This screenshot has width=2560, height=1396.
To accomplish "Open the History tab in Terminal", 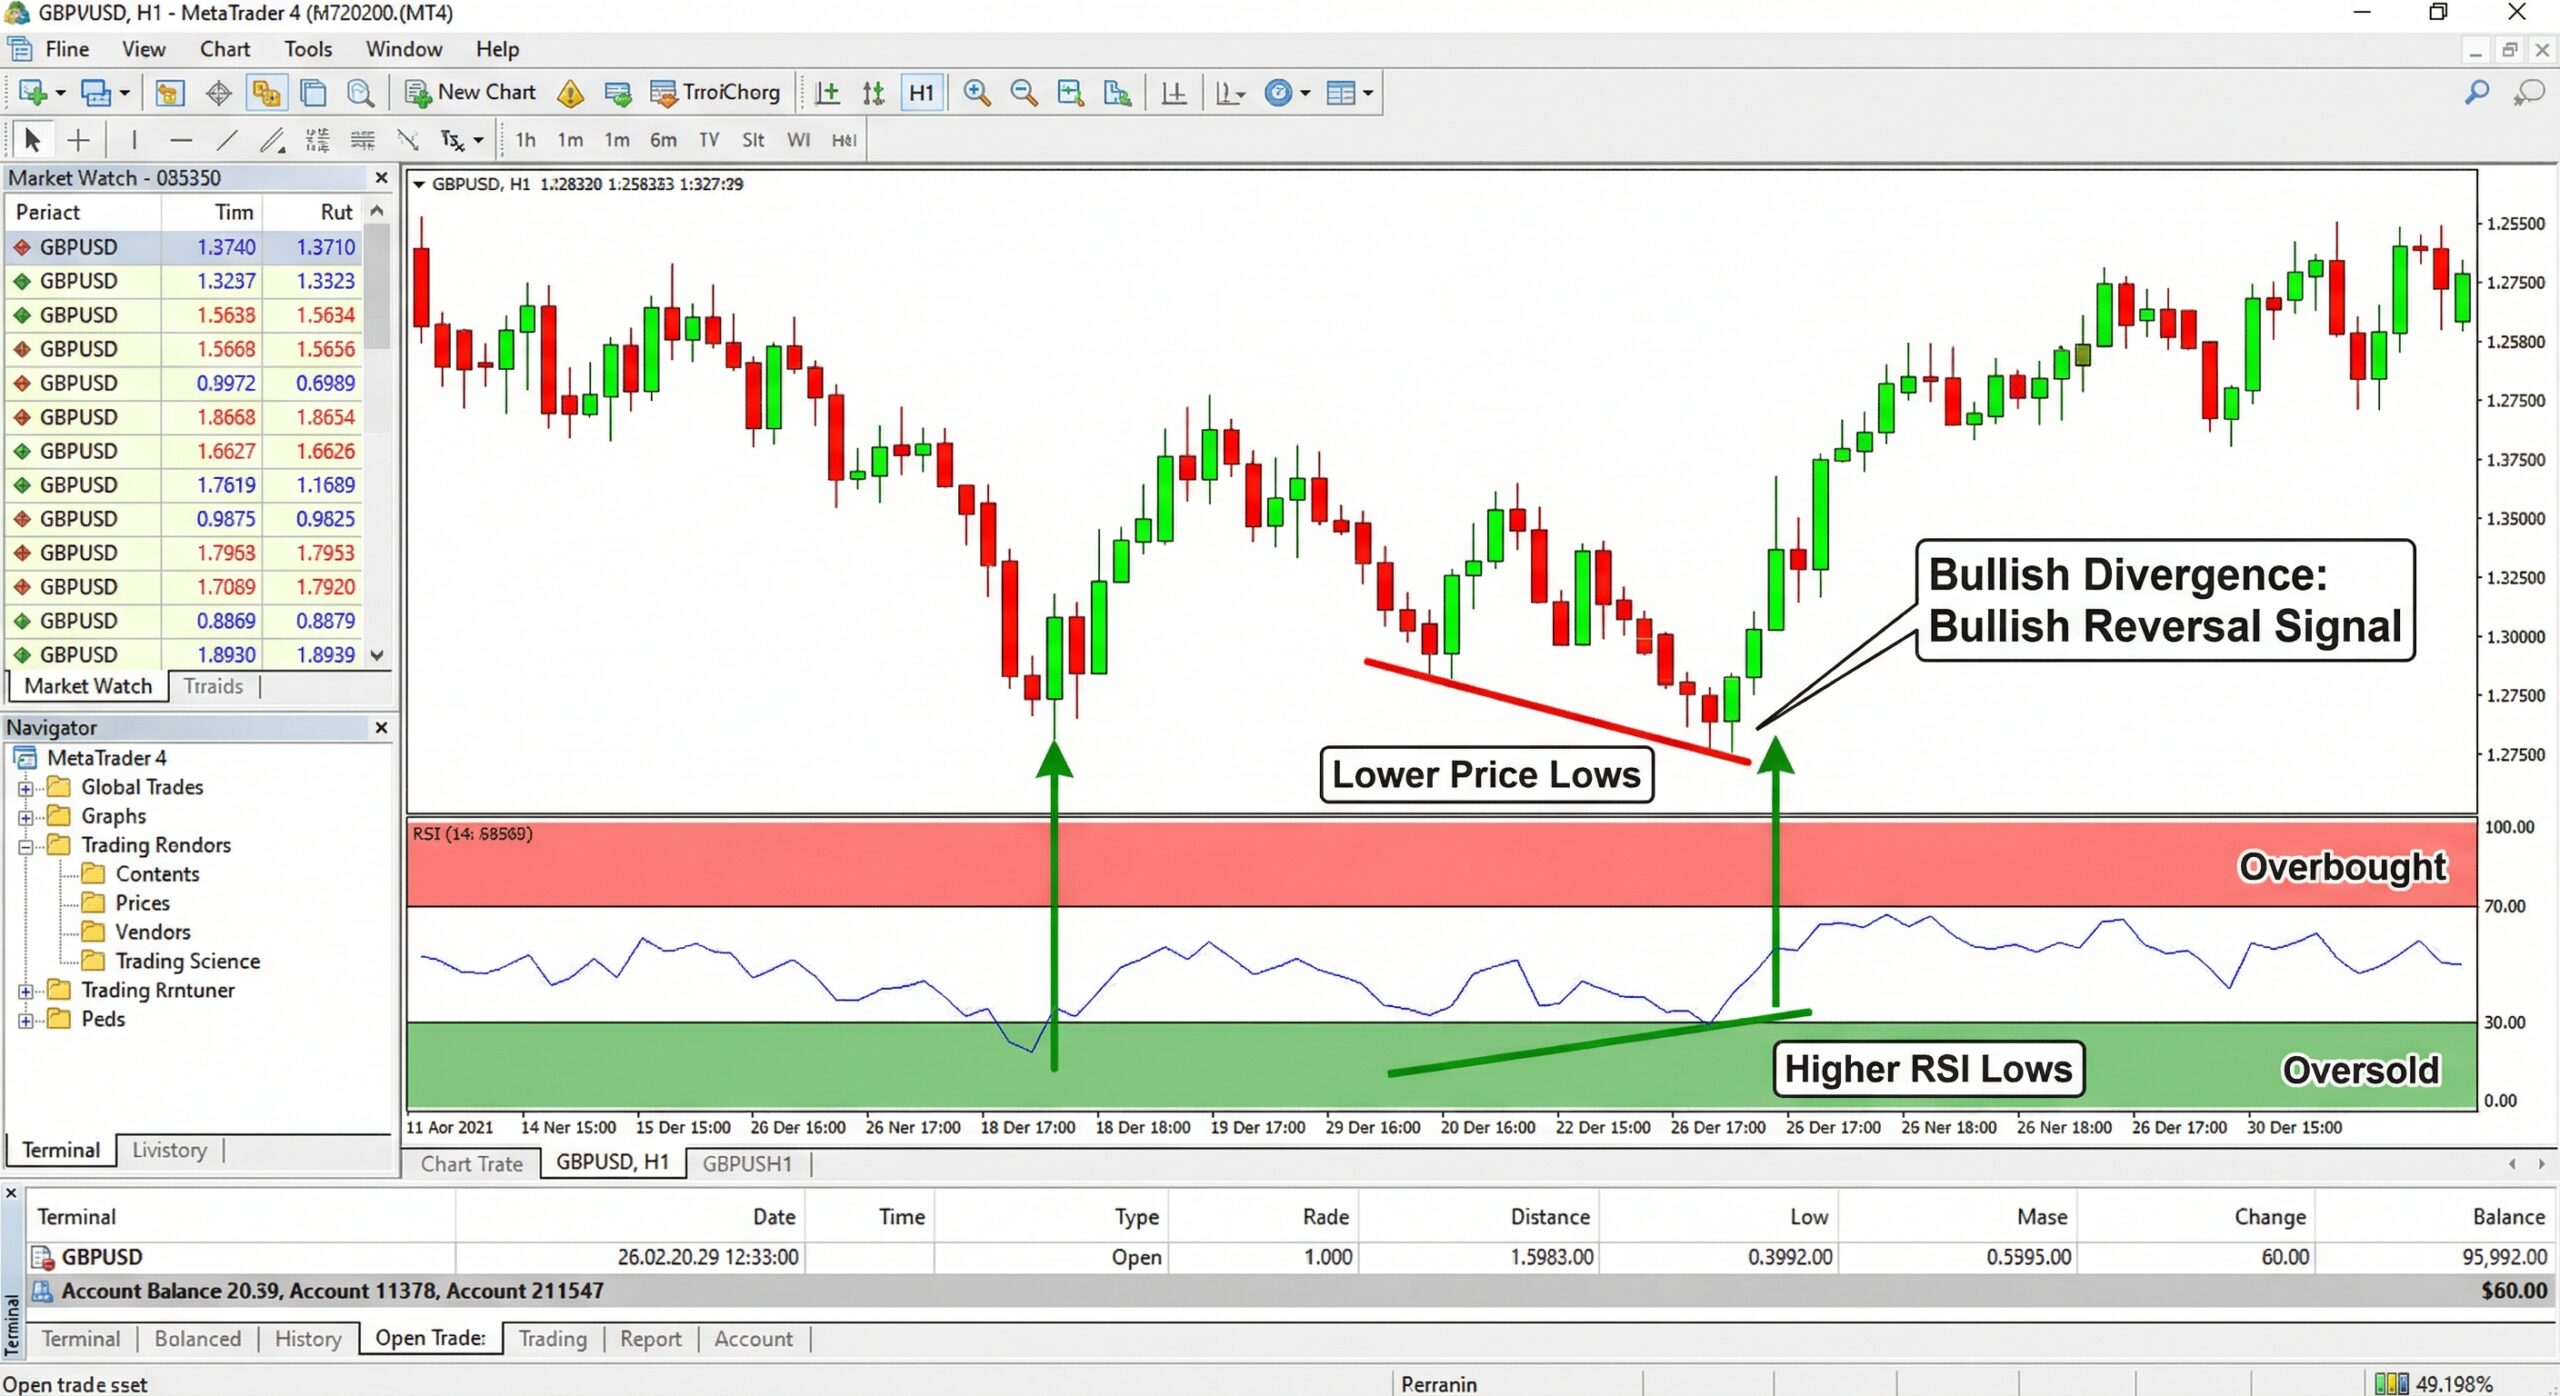I will pos(307,1338).
